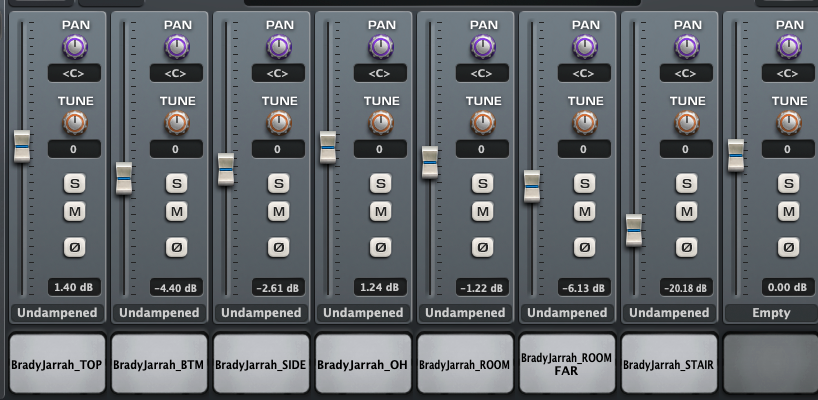
Task: Mute the BradyJarrah_BTM channel
Action: point(176,212)
